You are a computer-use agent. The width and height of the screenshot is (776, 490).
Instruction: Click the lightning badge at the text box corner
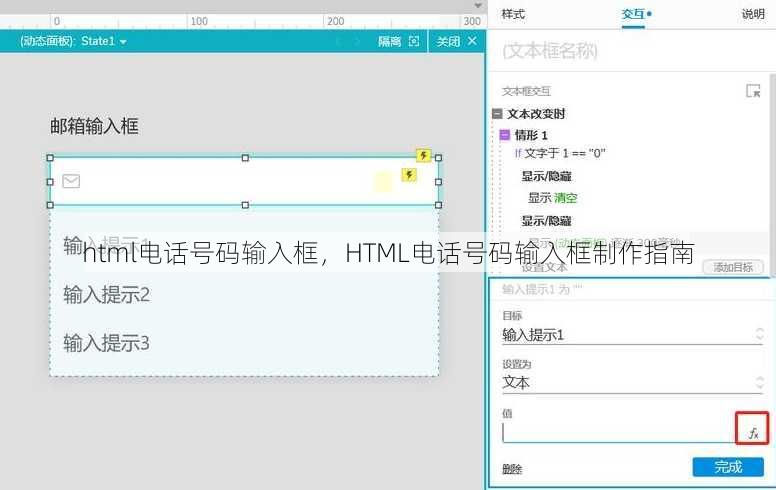pos(423,155)
